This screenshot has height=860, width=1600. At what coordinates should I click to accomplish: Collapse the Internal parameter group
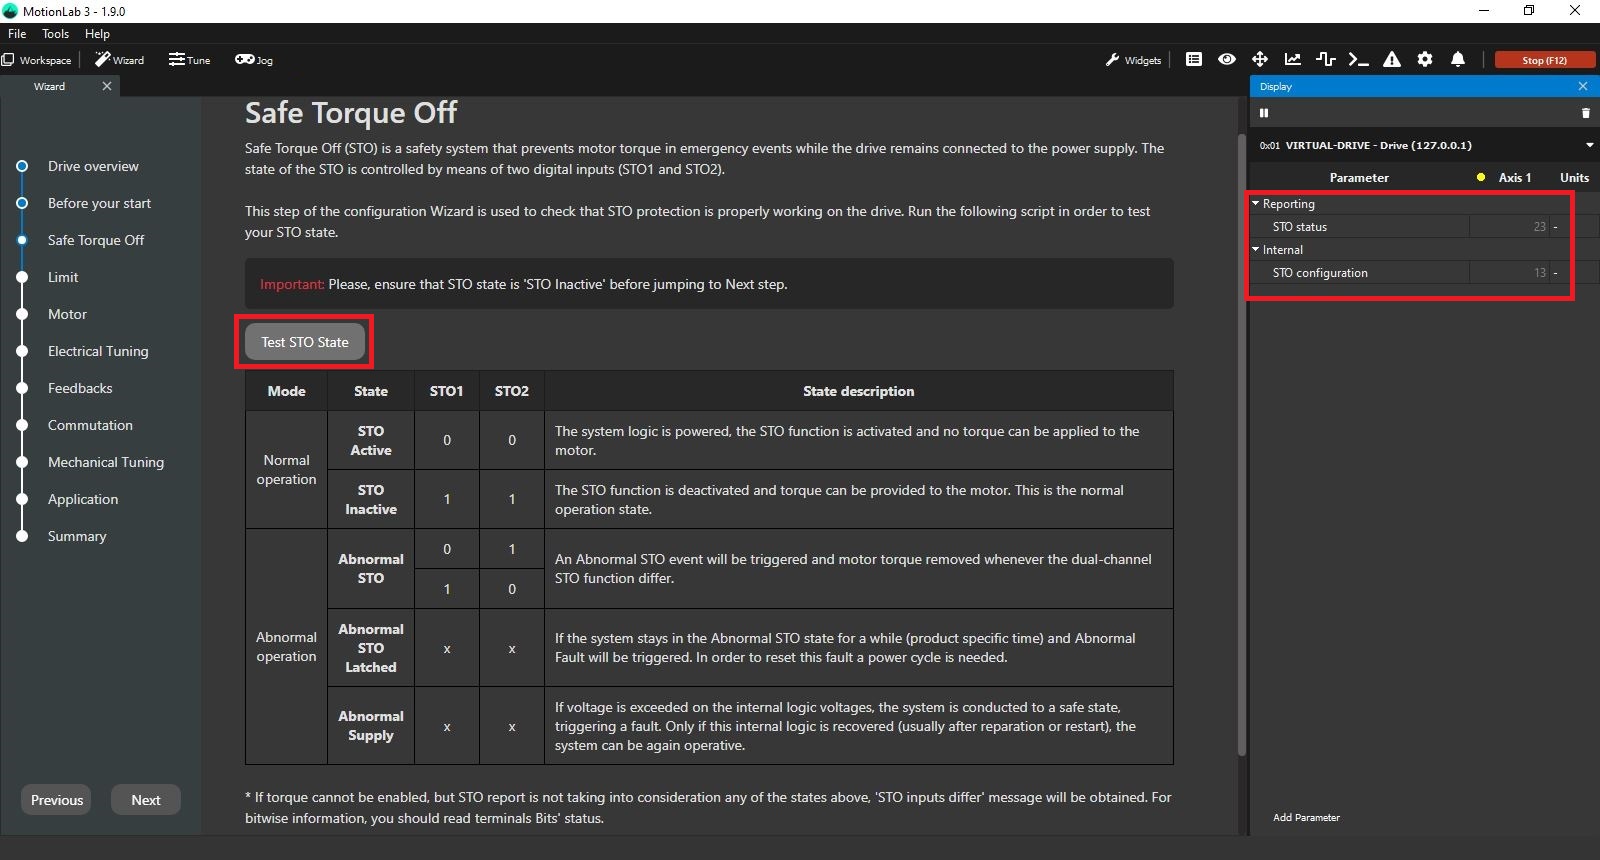coord(1256,250)
